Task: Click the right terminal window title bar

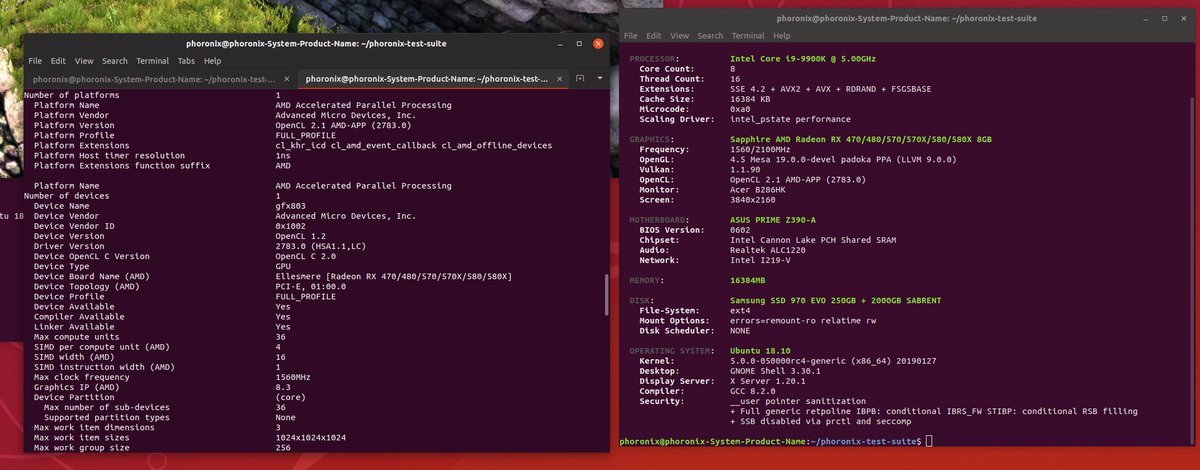Action: coord(908,18)
